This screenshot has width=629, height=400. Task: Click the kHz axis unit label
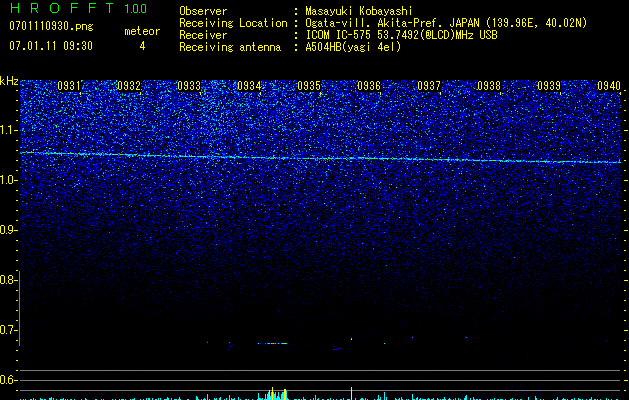pos(9,81)
